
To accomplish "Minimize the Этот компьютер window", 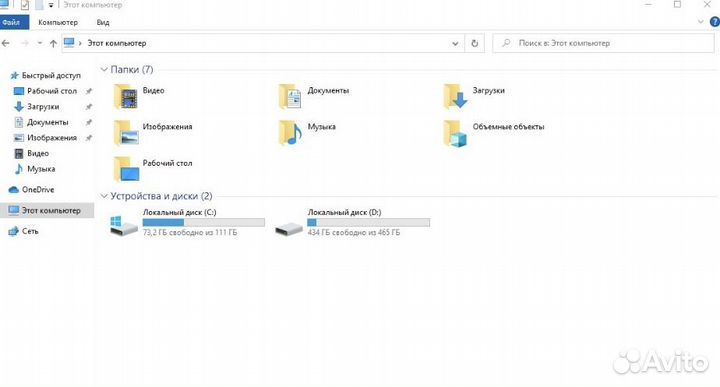I will point(648,5).
